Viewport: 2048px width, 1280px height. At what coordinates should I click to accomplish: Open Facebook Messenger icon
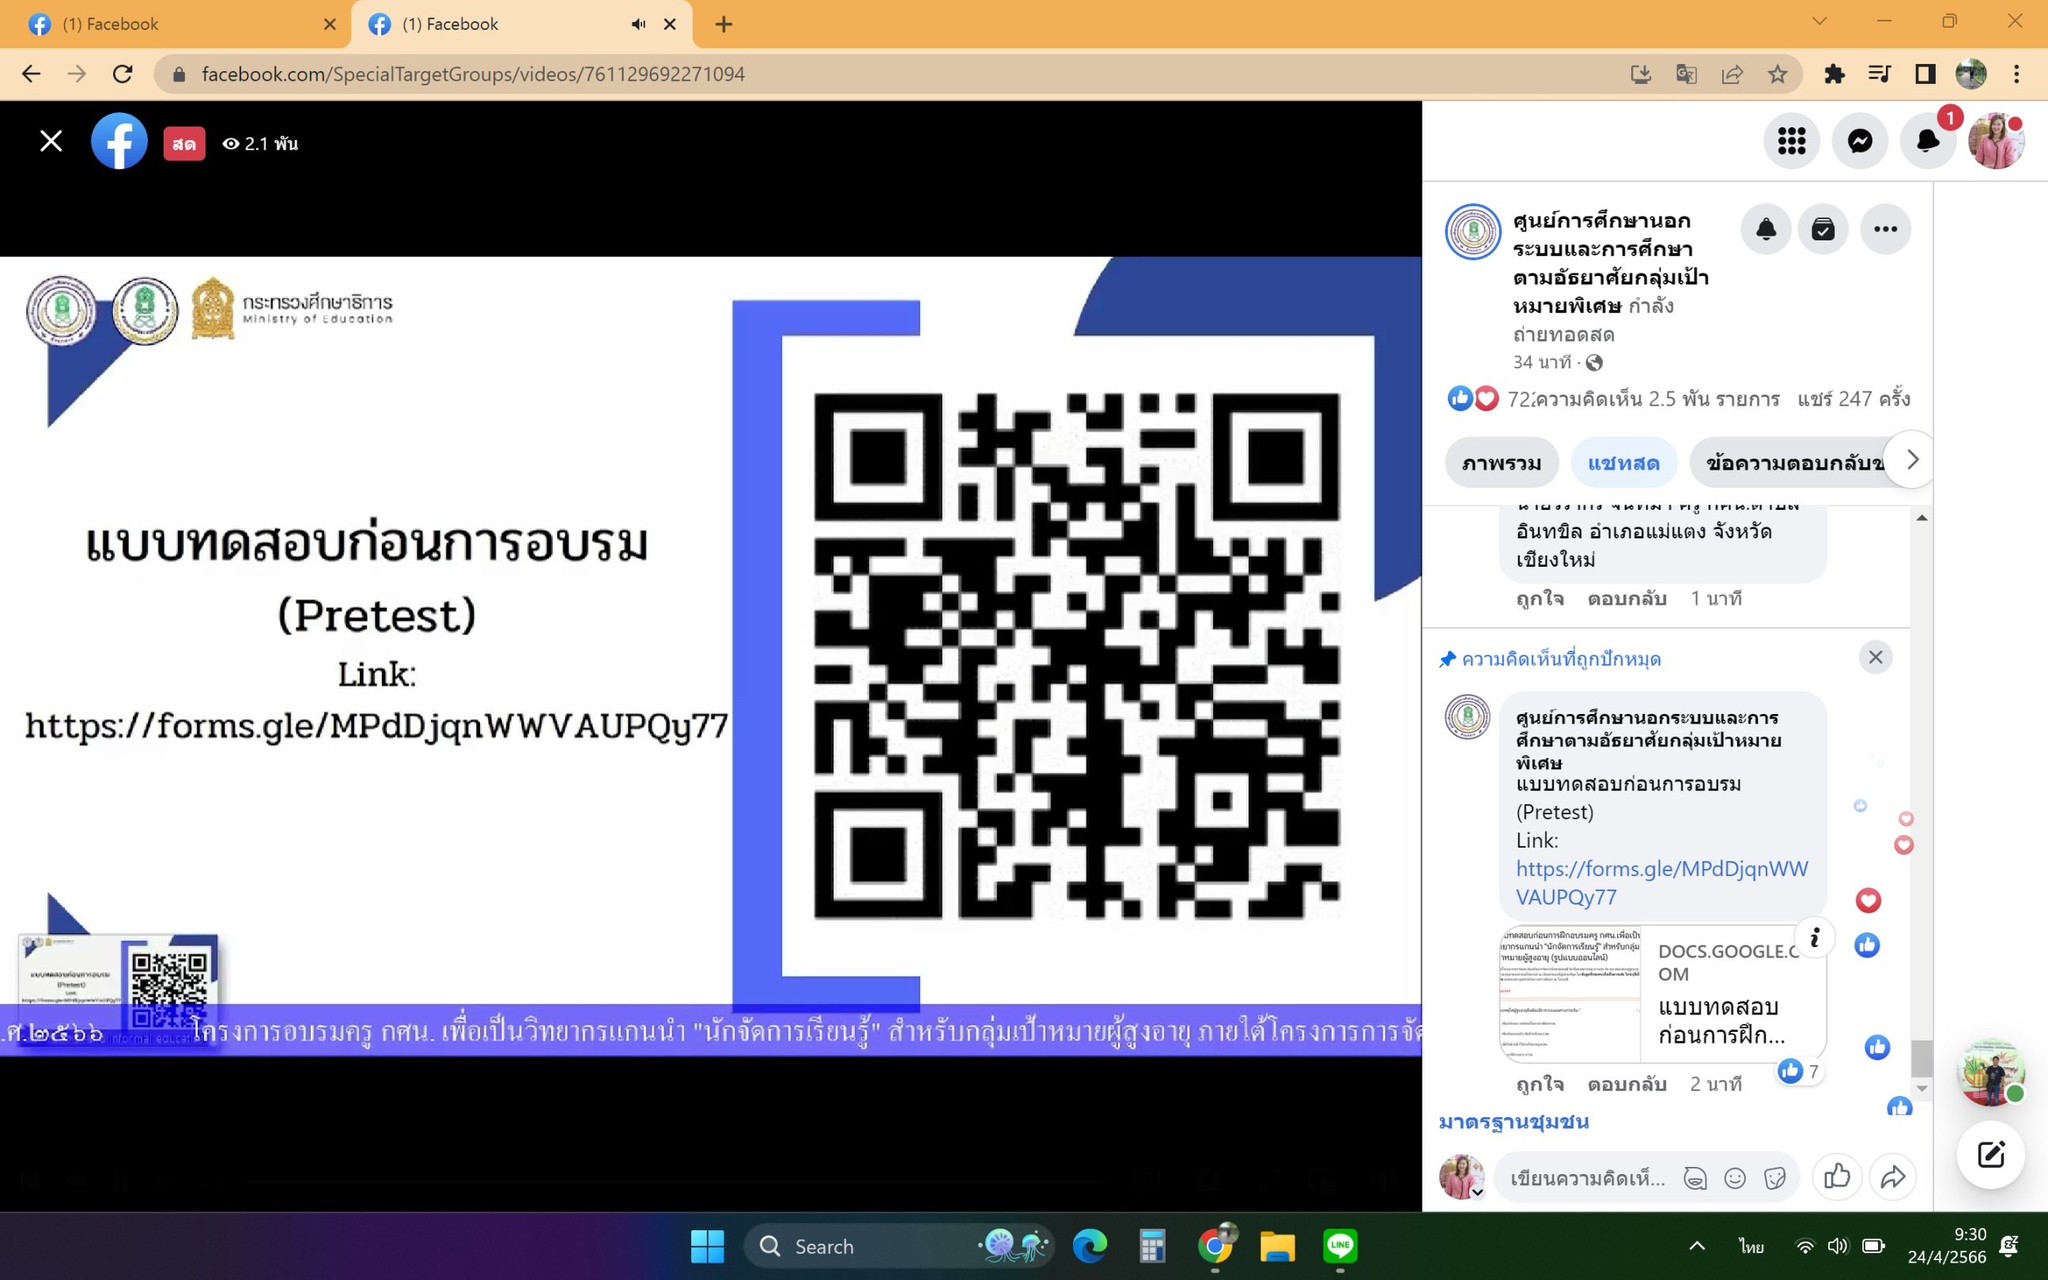point(1859,141)
